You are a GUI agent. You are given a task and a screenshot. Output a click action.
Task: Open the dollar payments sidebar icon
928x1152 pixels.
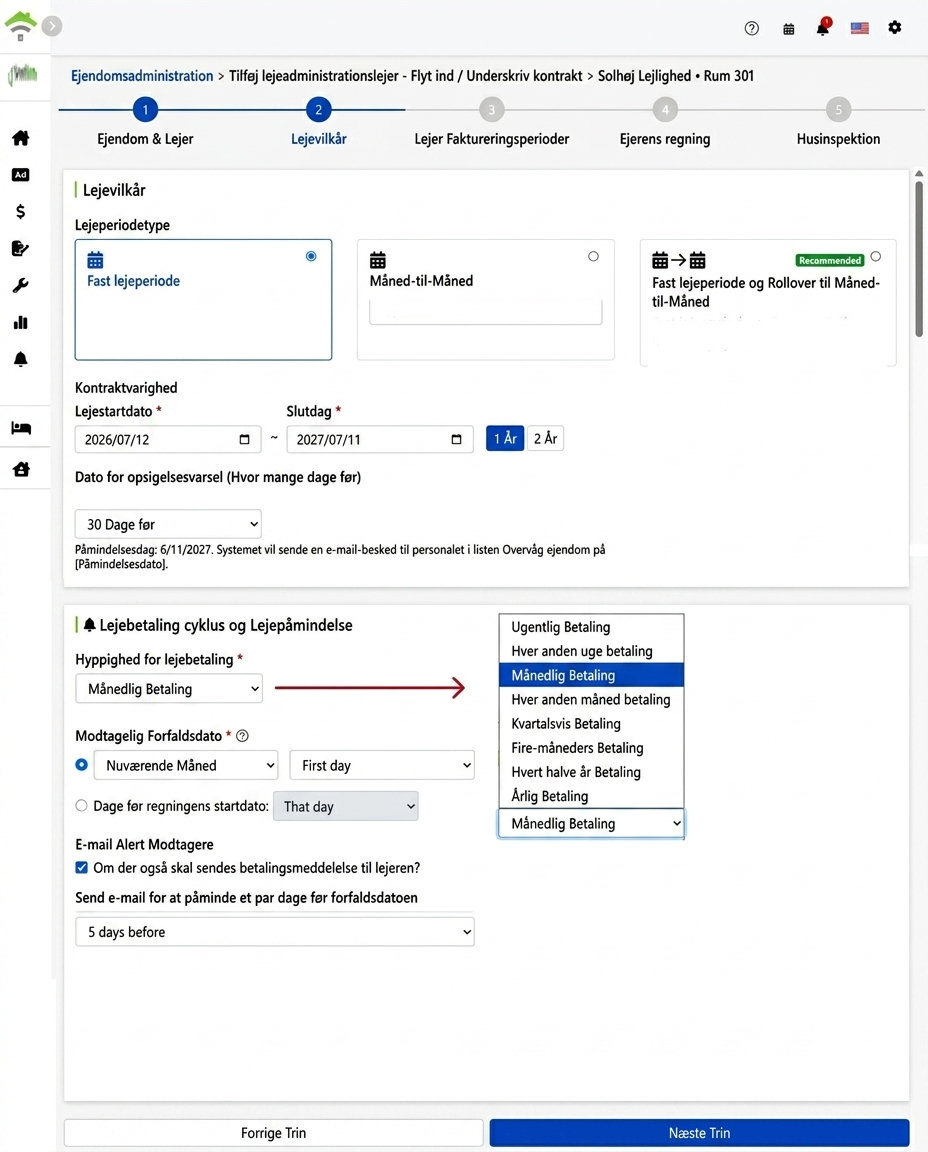(21, 212)
